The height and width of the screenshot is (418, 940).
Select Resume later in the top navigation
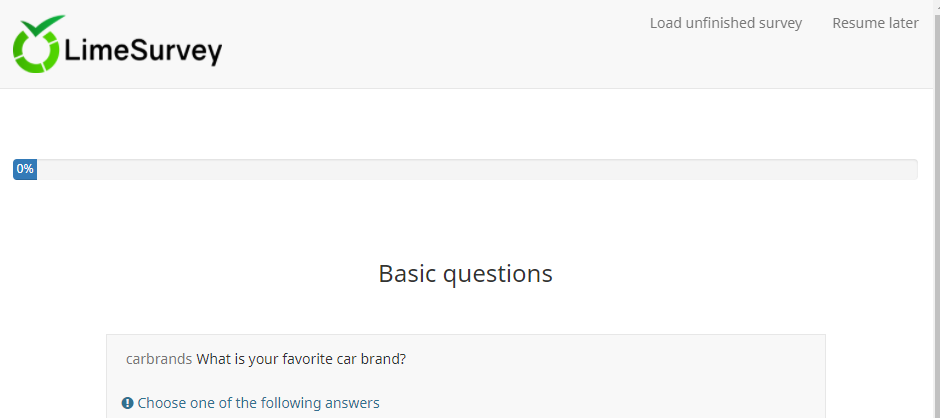click(875, 23)
